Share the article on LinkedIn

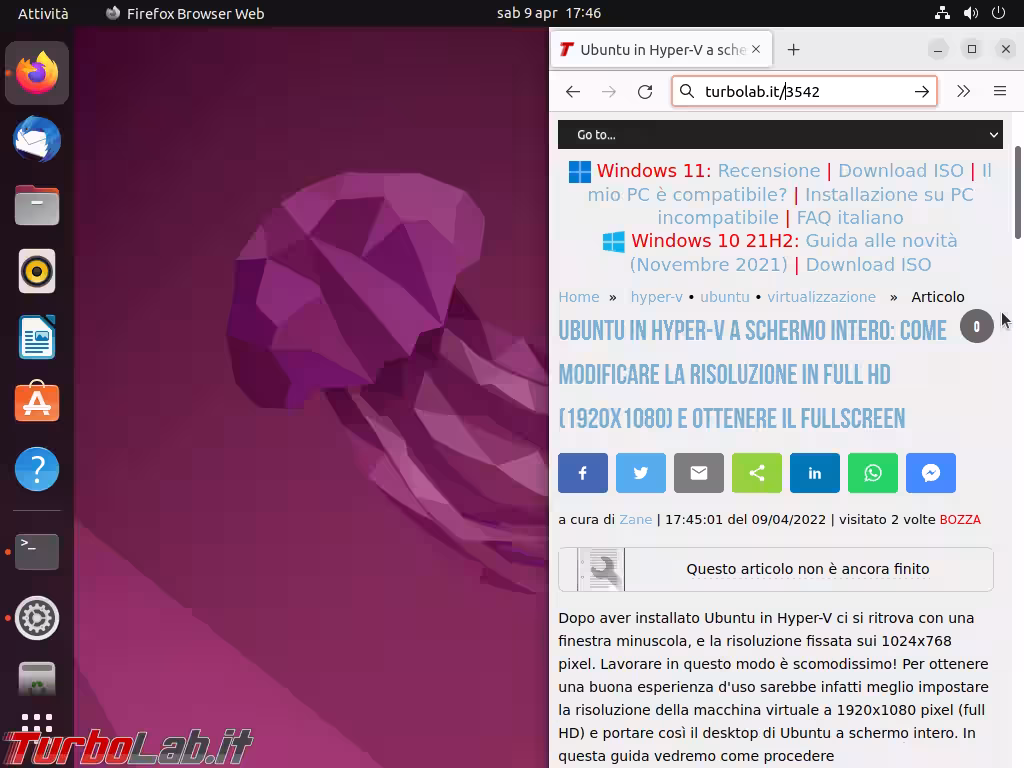tap(815, 473)
